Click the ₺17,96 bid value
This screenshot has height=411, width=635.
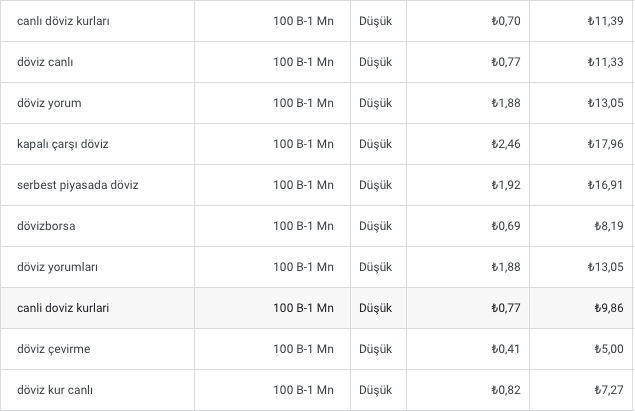pos(605,144)
